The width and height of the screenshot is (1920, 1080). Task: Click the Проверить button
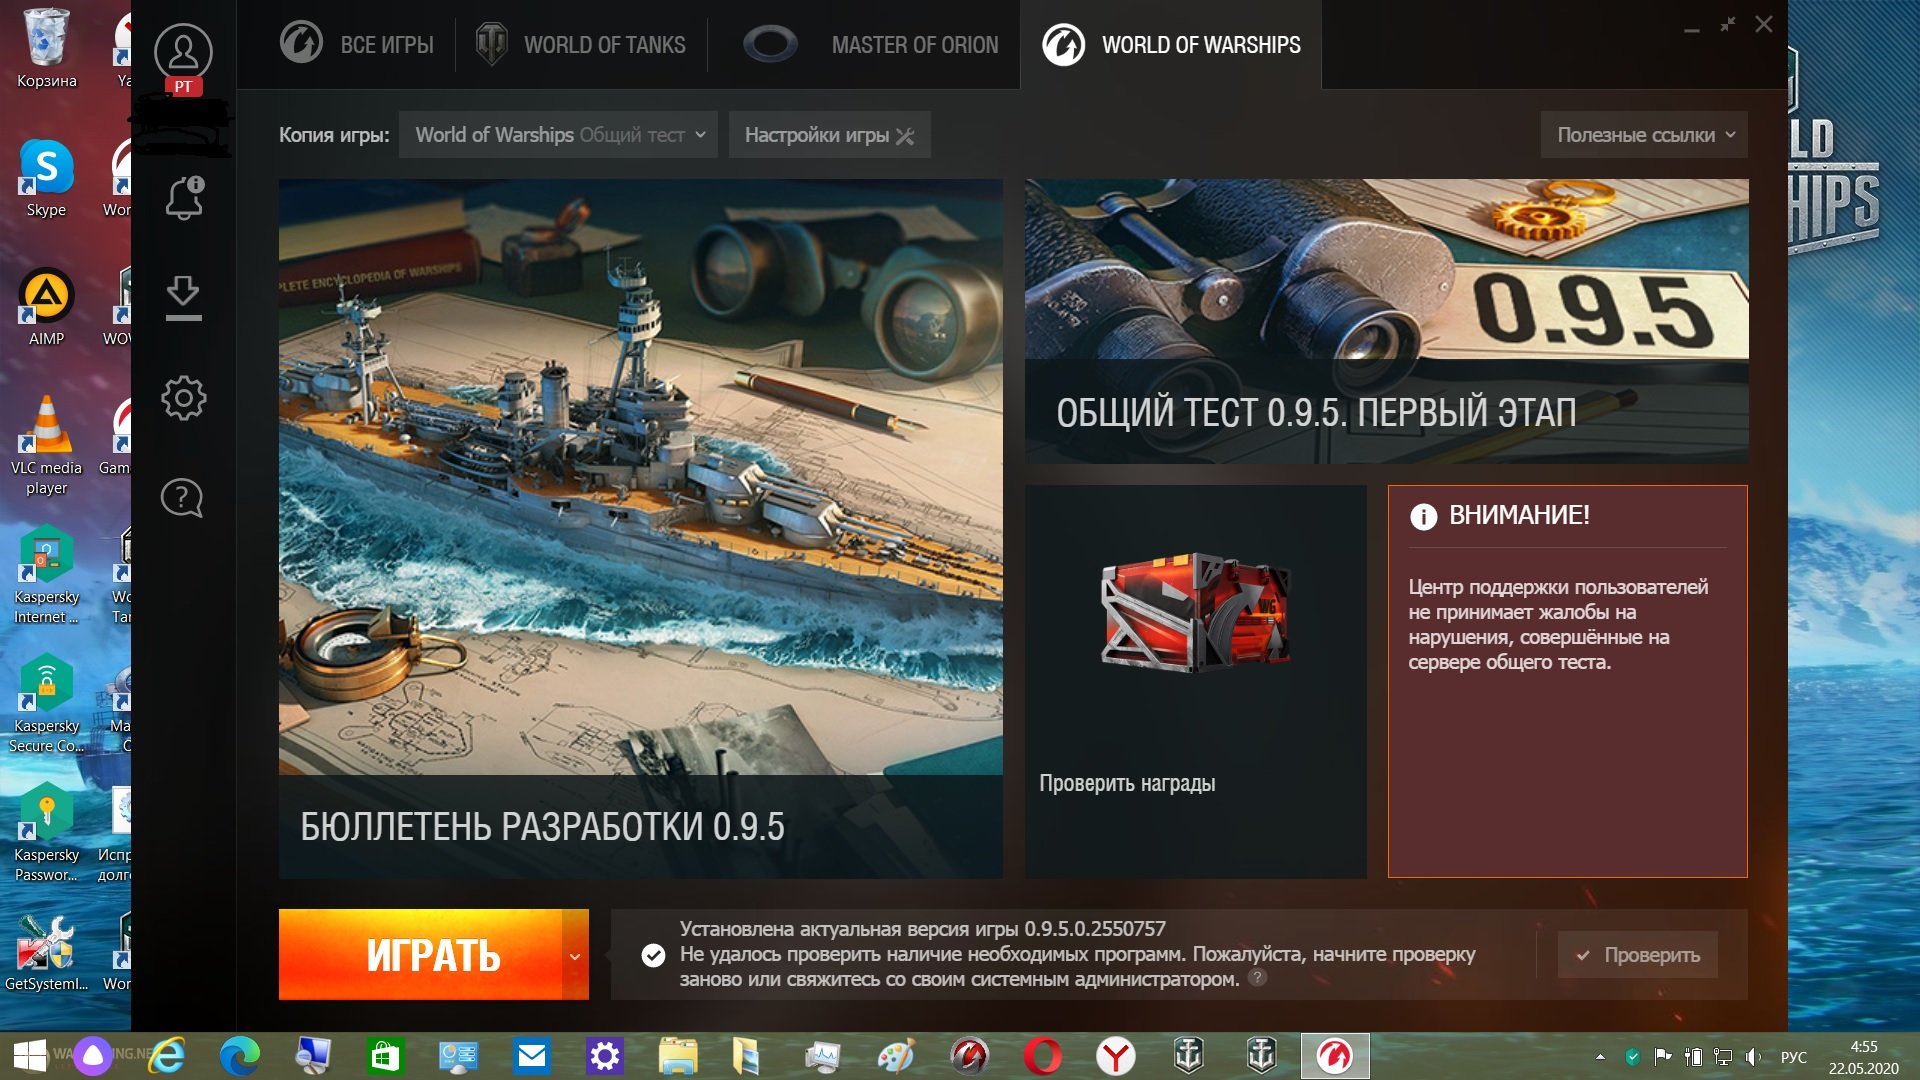click(x=1637, y=955)
